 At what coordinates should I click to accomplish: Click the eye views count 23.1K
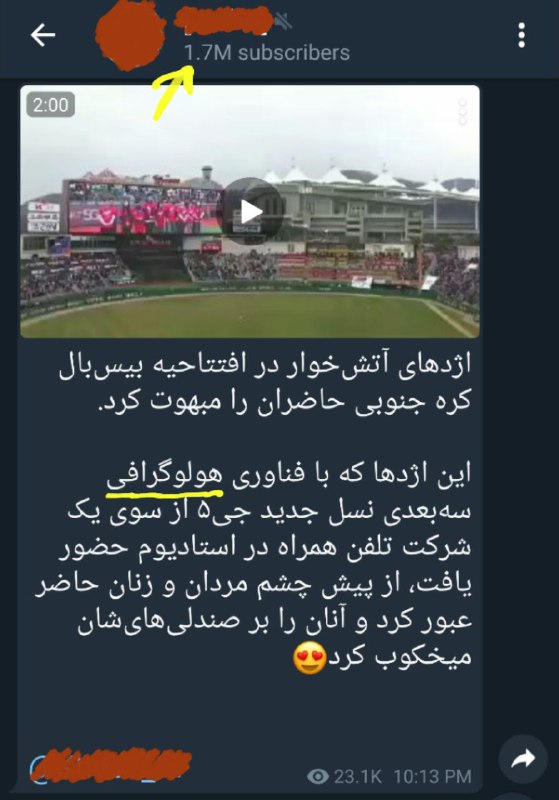click(344, 776)
